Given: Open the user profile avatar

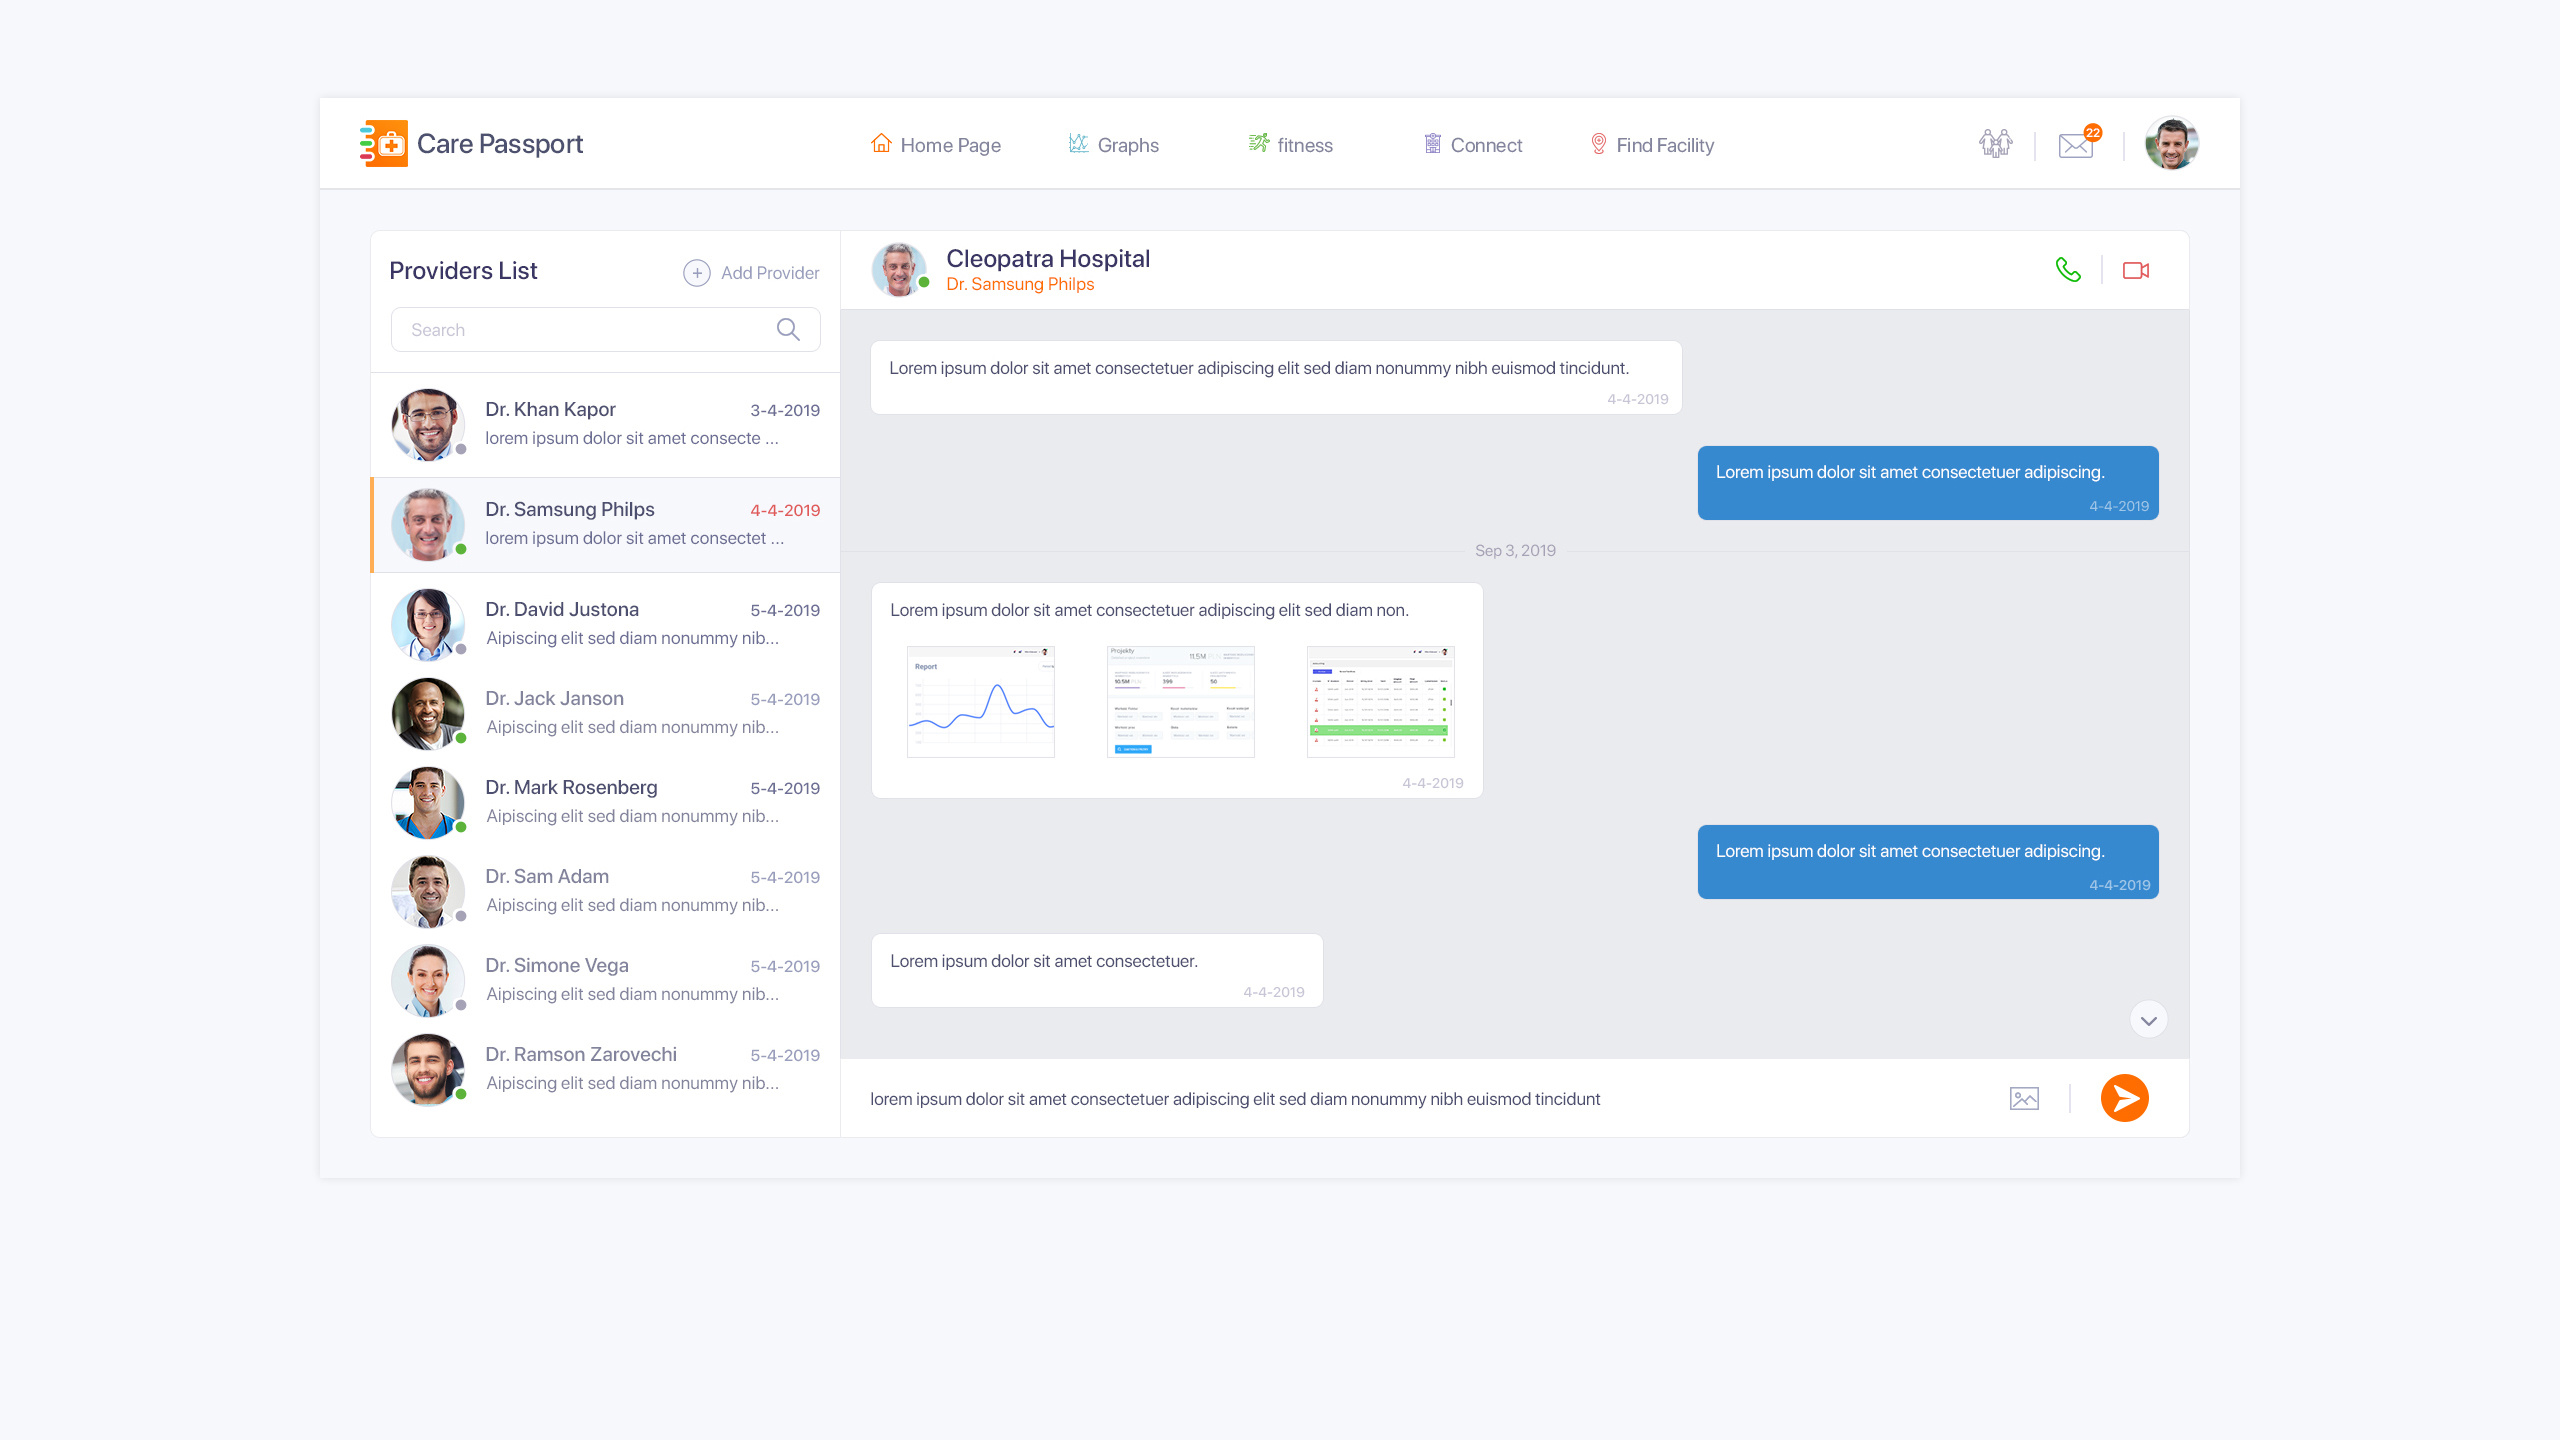Looking at the screenshot, I should coord(2171,144).
